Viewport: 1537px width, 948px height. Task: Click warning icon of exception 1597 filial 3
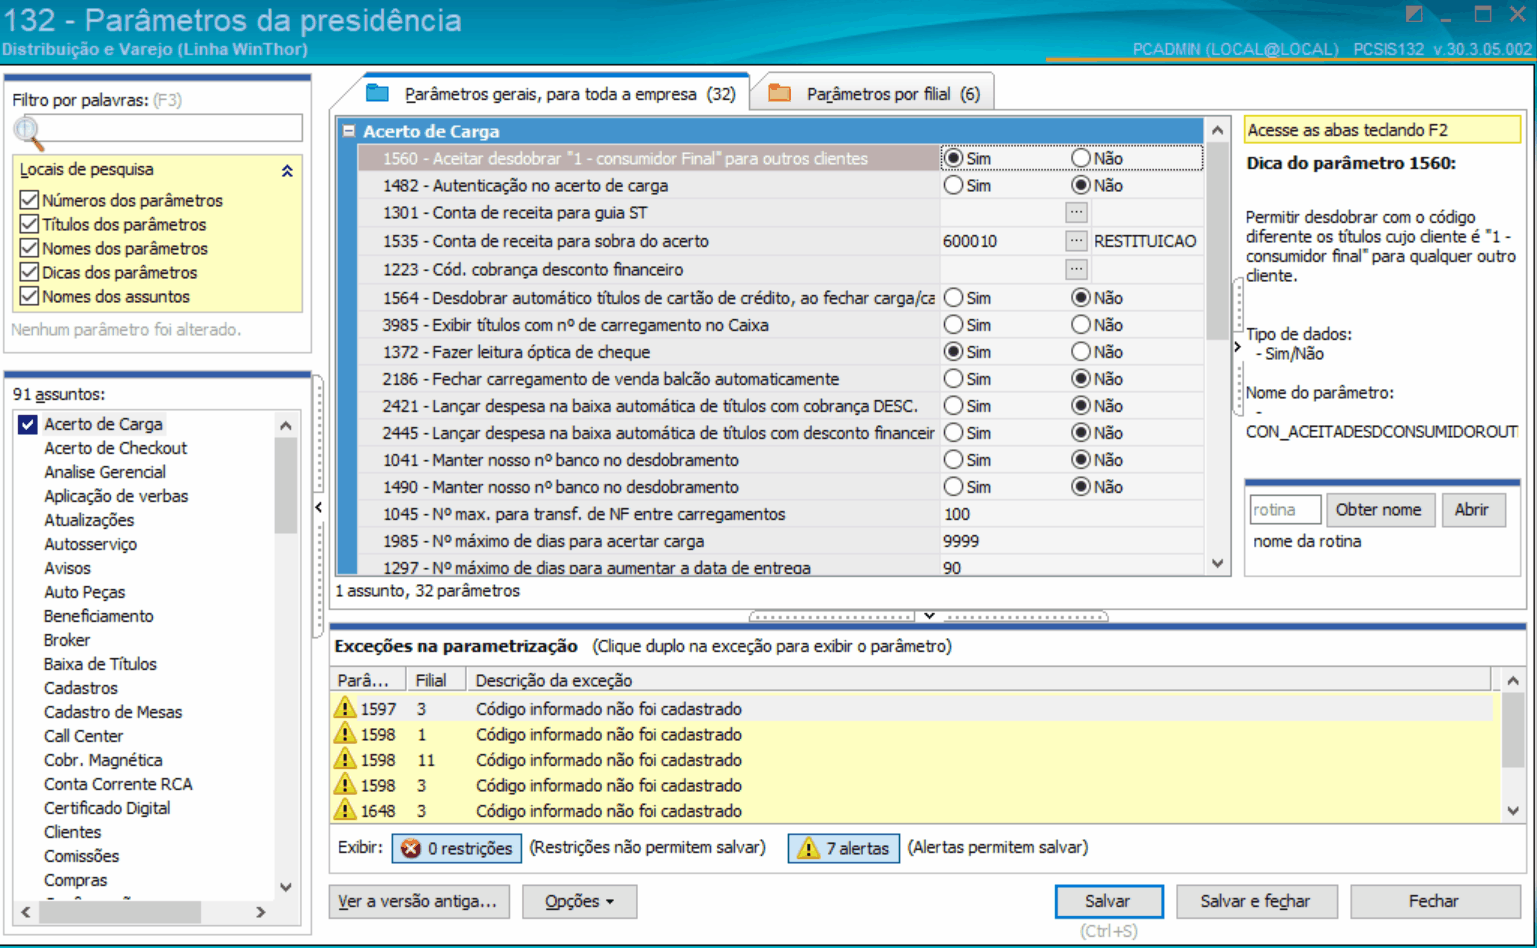345,708
